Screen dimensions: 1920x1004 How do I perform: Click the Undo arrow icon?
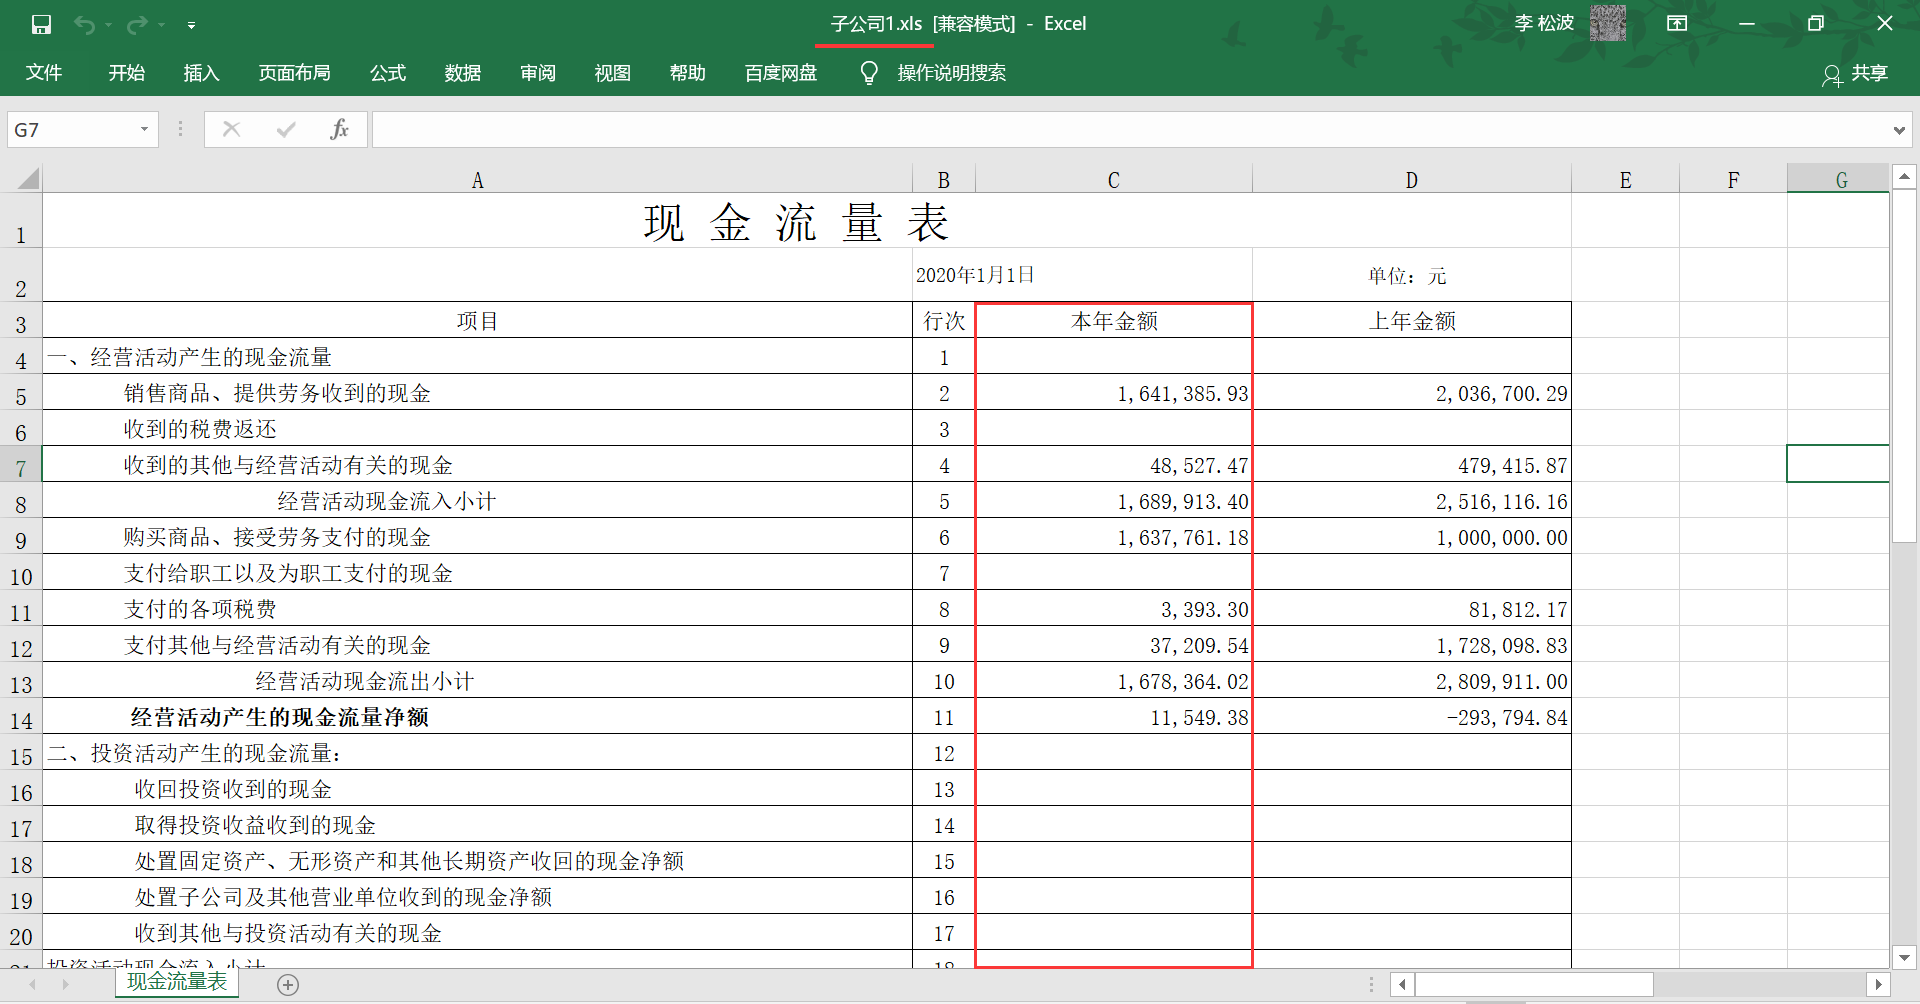[x=84, y=24]
